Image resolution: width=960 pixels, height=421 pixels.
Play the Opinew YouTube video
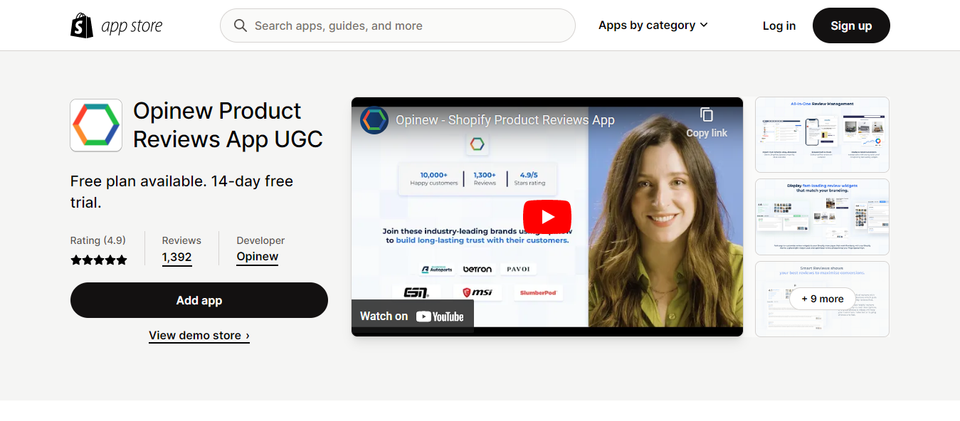[547, 217]
